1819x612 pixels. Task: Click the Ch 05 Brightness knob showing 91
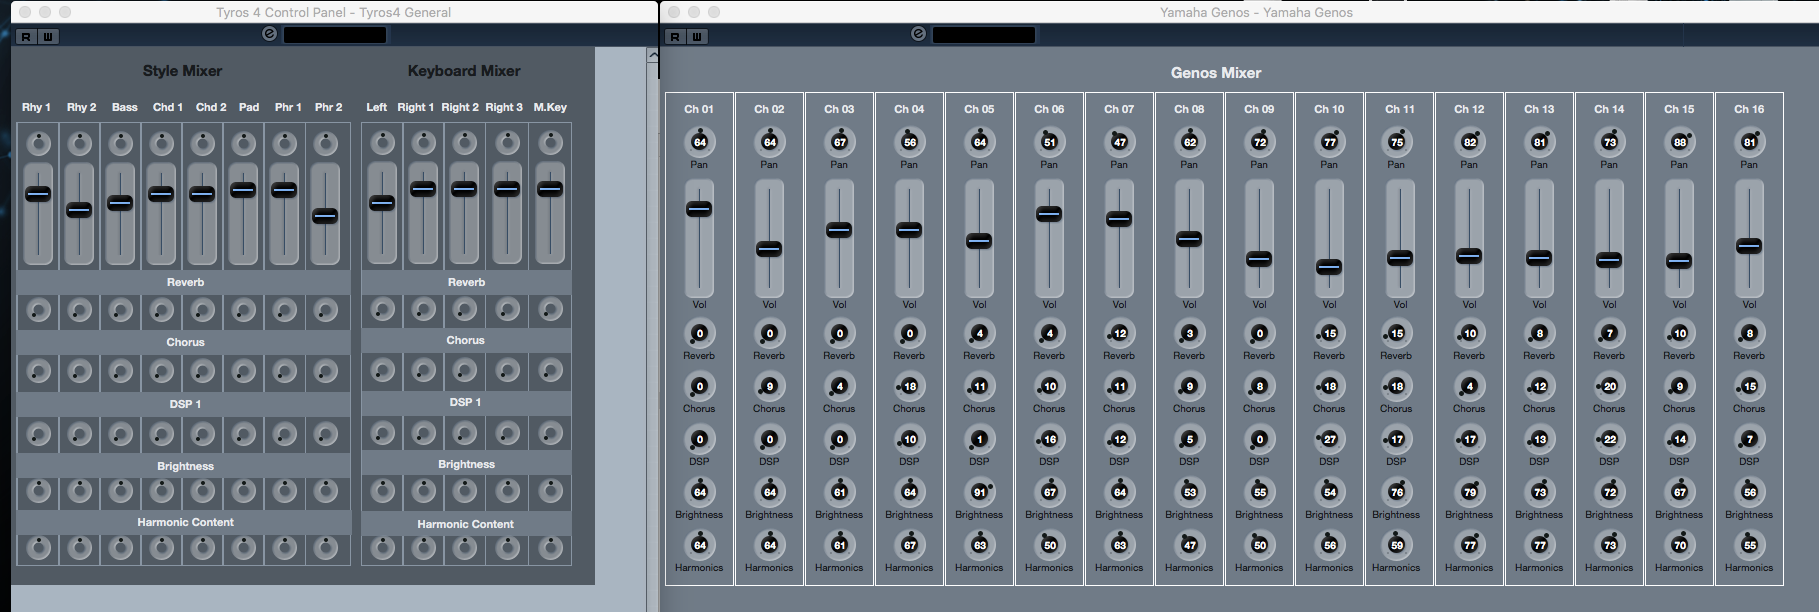(x=979, y=492)
